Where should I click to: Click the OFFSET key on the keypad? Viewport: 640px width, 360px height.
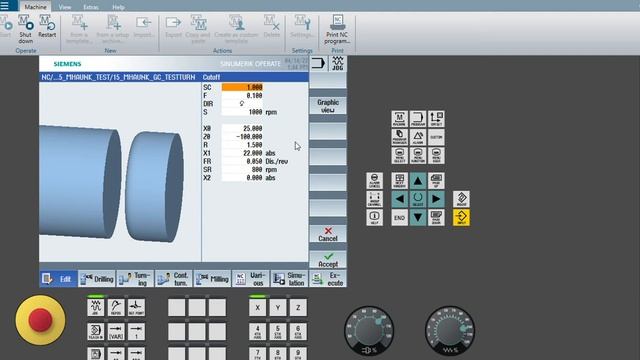(x=436, y=119)
